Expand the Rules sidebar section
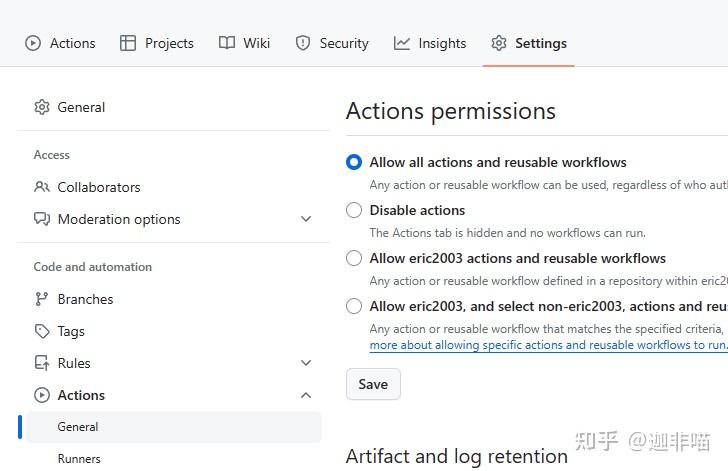 pyautogui.click(x=306, y=363)
